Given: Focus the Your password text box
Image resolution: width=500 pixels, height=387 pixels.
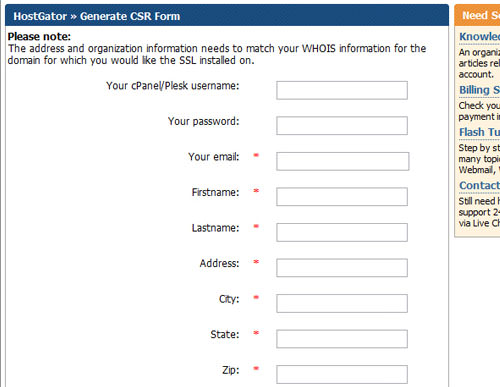Looking at the screenshot, I should (342, 125).
